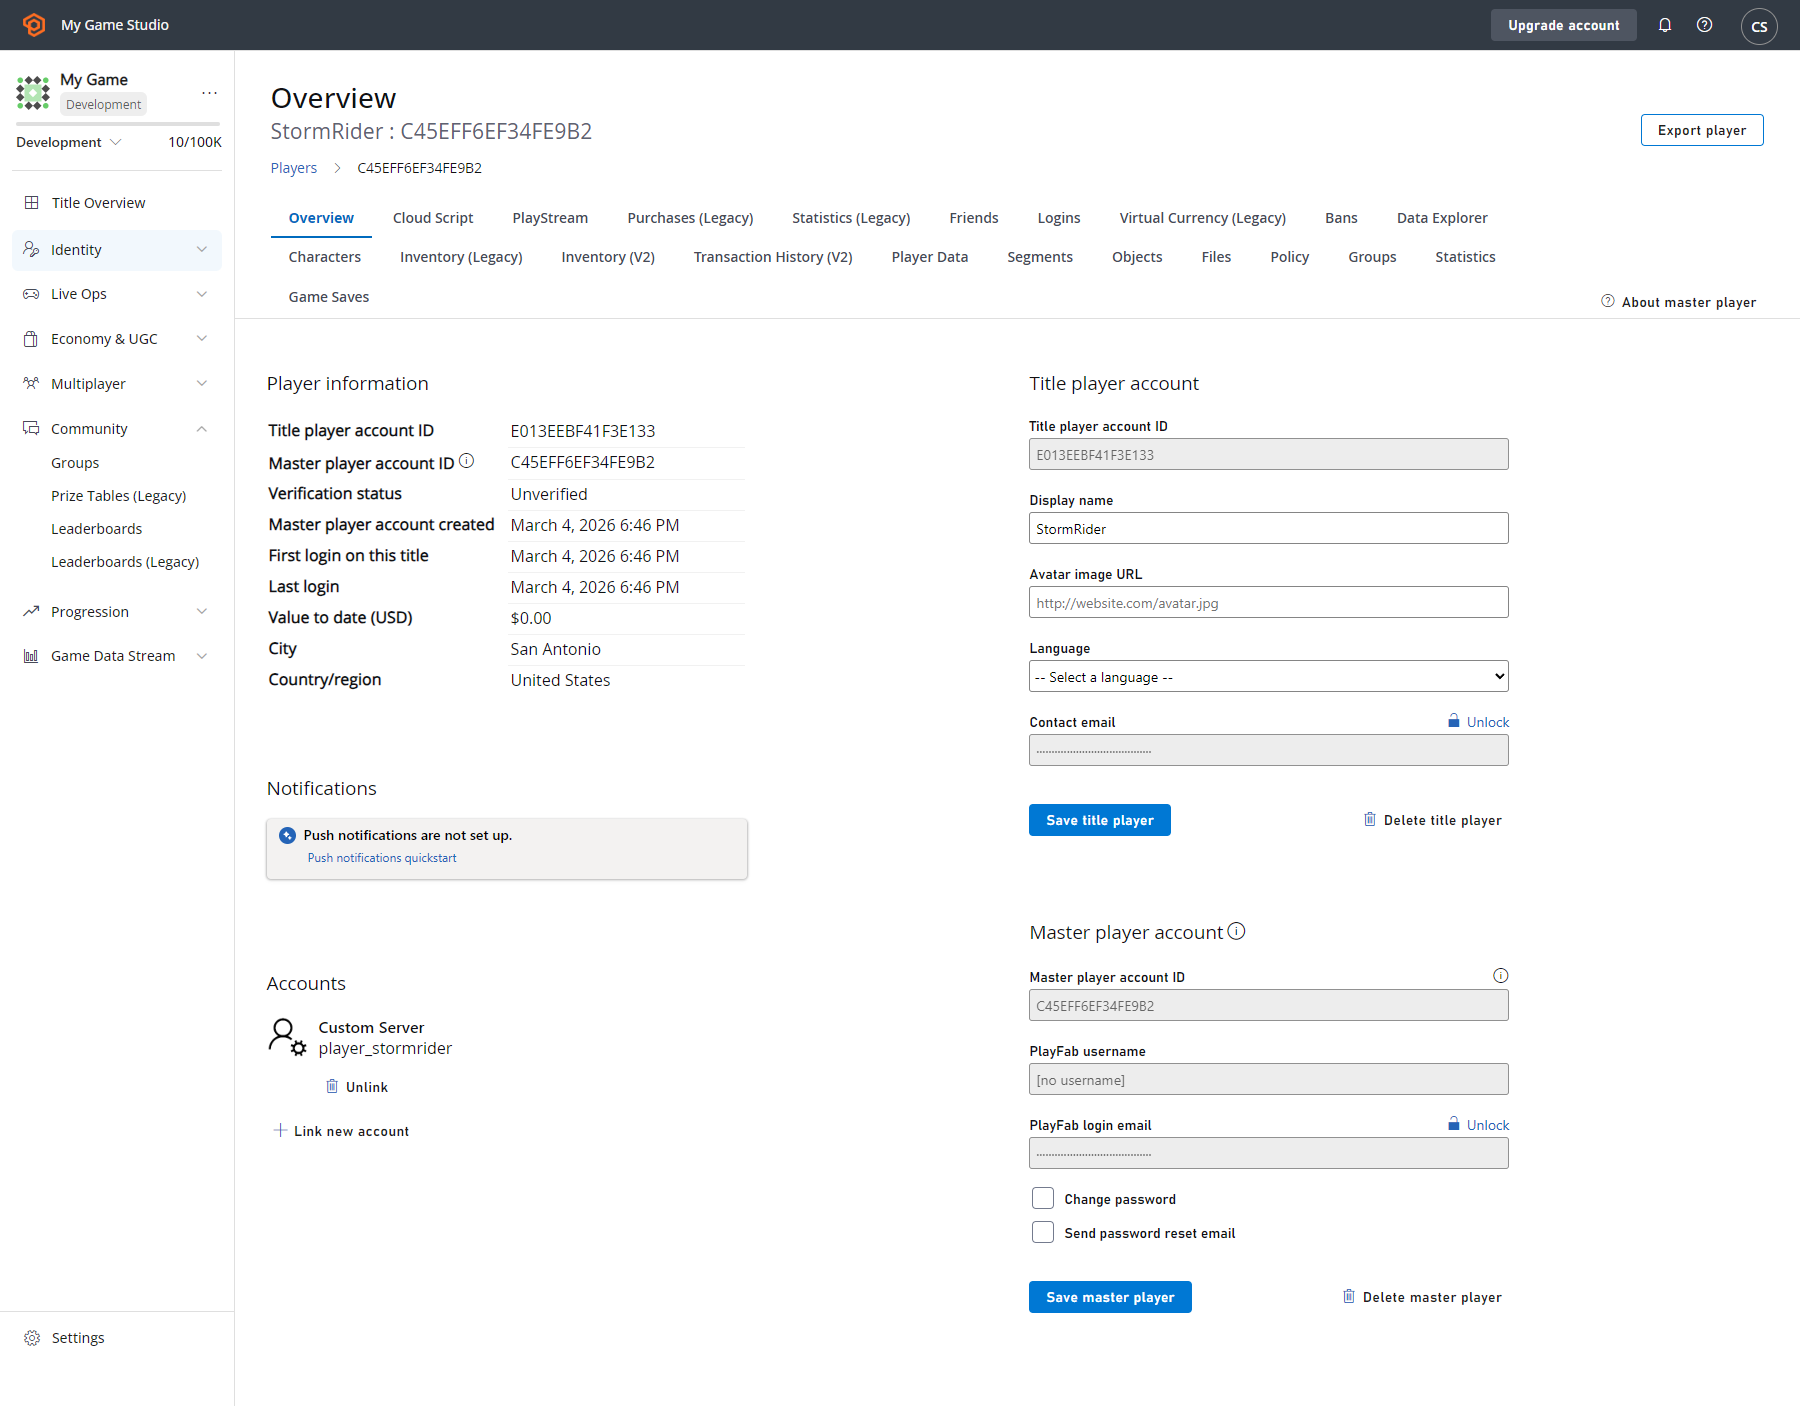The height and width of the screenshot is (1406, 1800).
Task: Click the PlayFab logo icon
Action: (34, 25)
